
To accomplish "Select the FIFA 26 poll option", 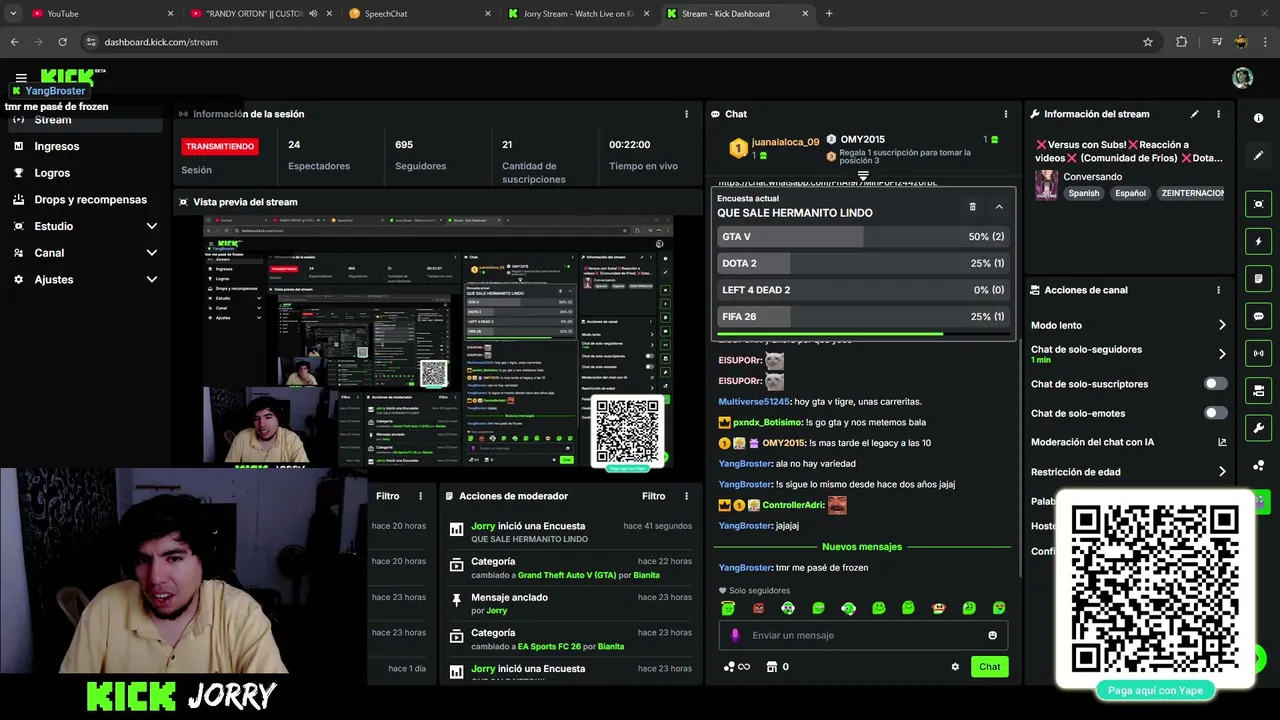I will (x=862, y=316).
